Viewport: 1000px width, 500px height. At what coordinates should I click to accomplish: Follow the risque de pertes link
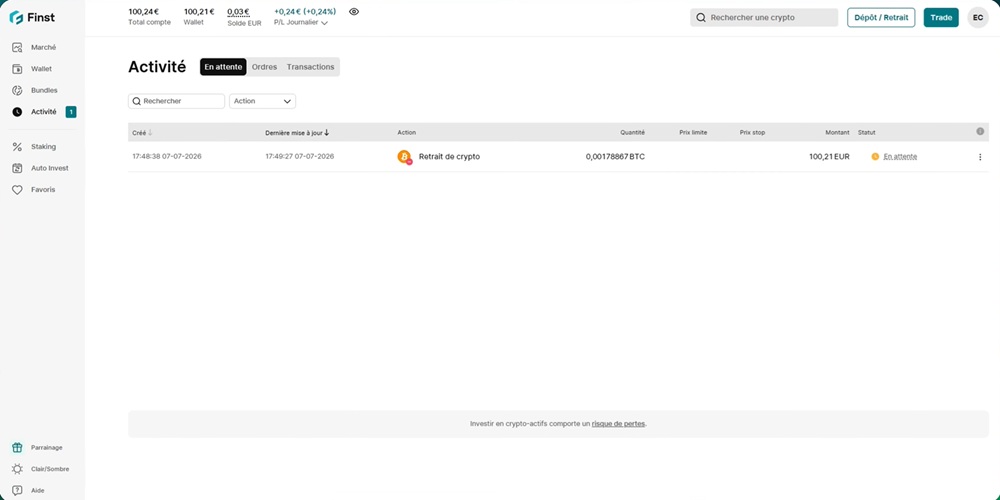(618, 423)
